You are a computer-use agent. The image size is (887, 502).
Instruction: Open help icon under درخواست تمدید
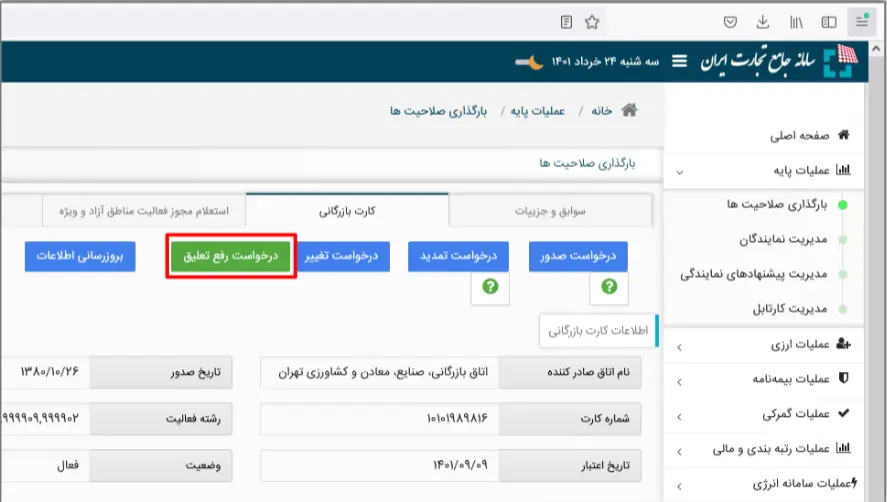pos(490,287)
